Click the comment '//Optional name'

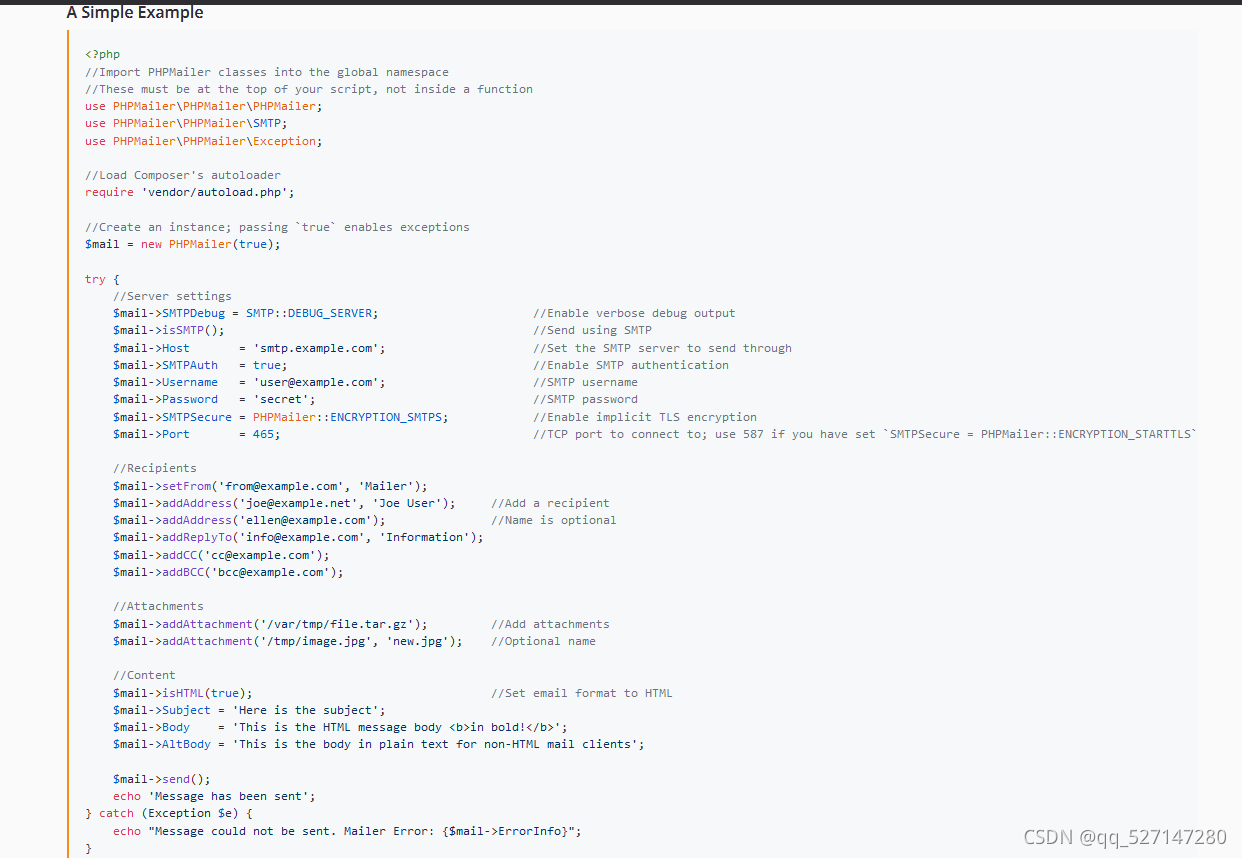[x=543, y=641]
